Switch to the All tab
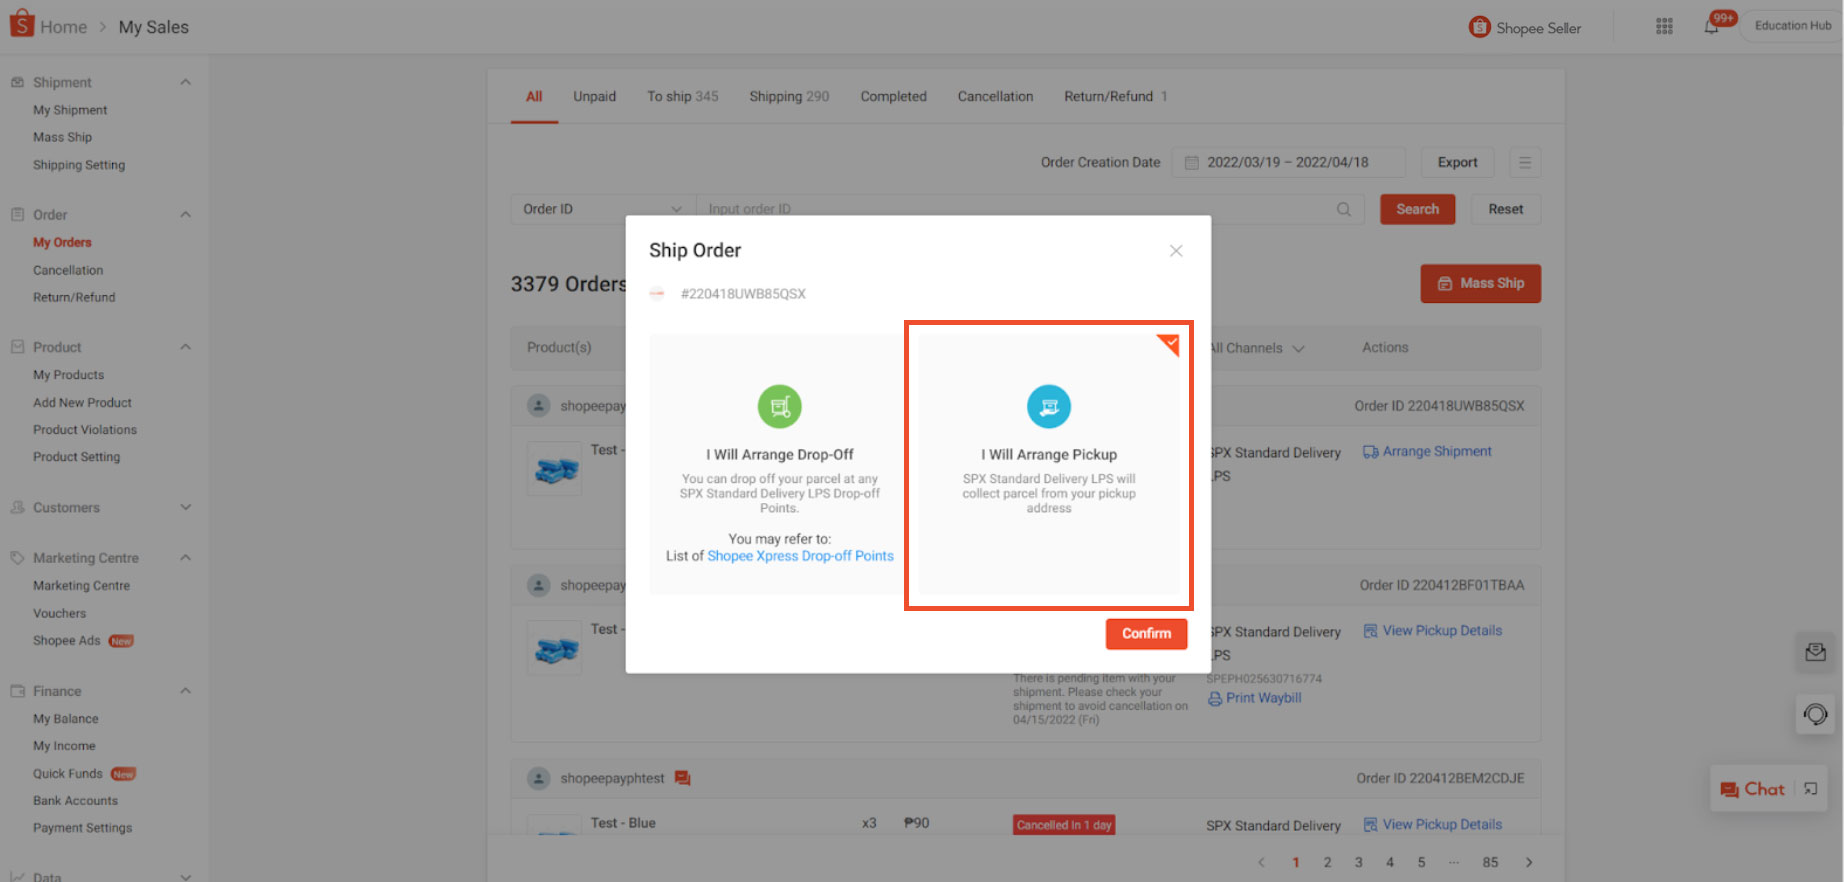 534,97
